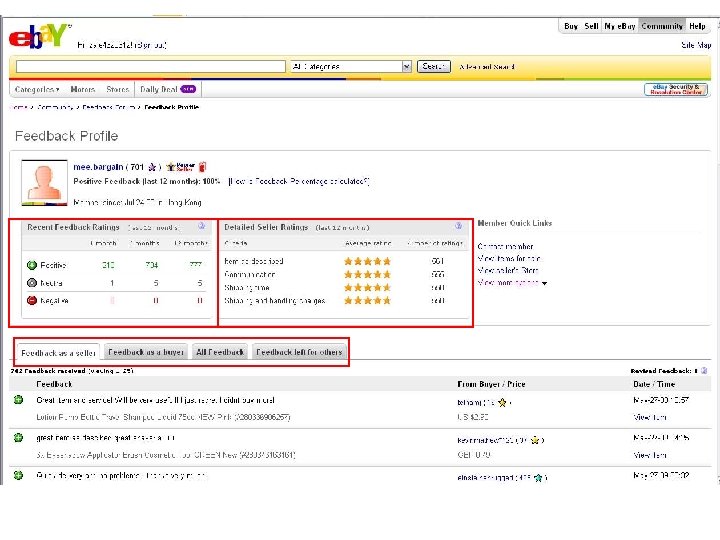Open the Contact member quick link
The height and width of the screenshot is (540, 720).
(x=505, y=247)
